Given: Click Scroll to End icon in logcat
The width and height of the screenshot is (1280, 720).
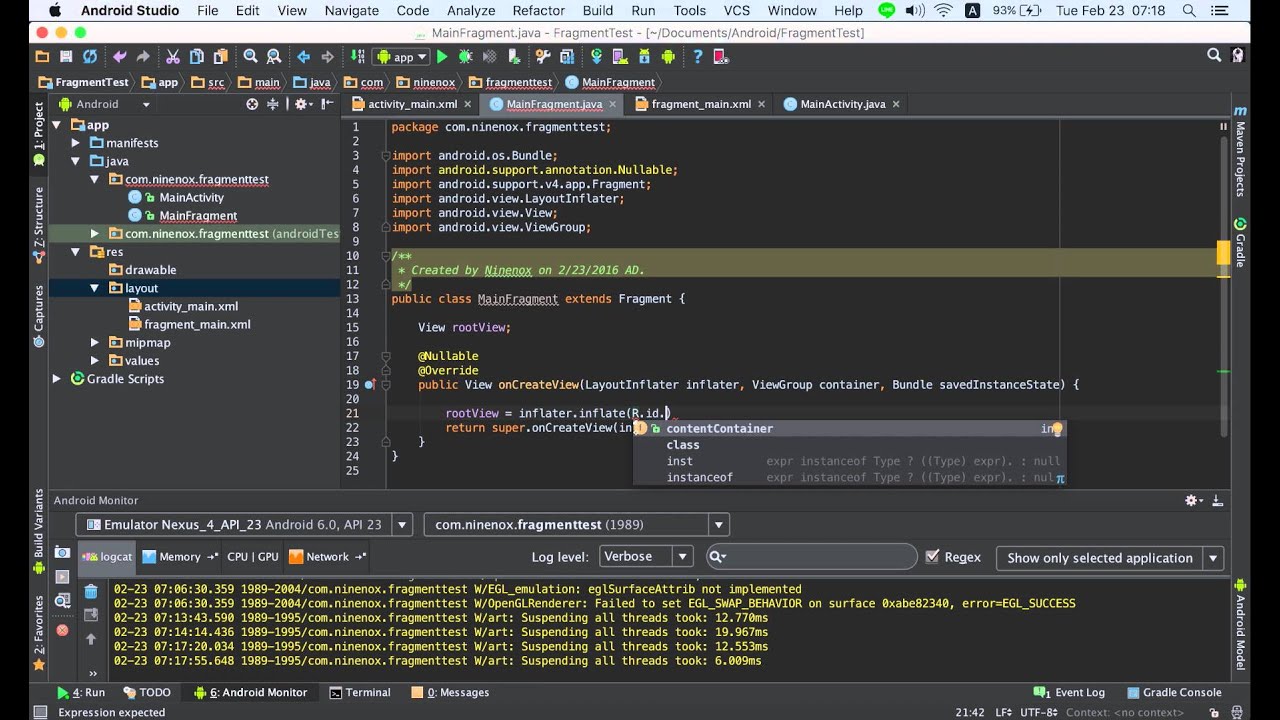Looking at the screenshot, I should tap(91, 615).
